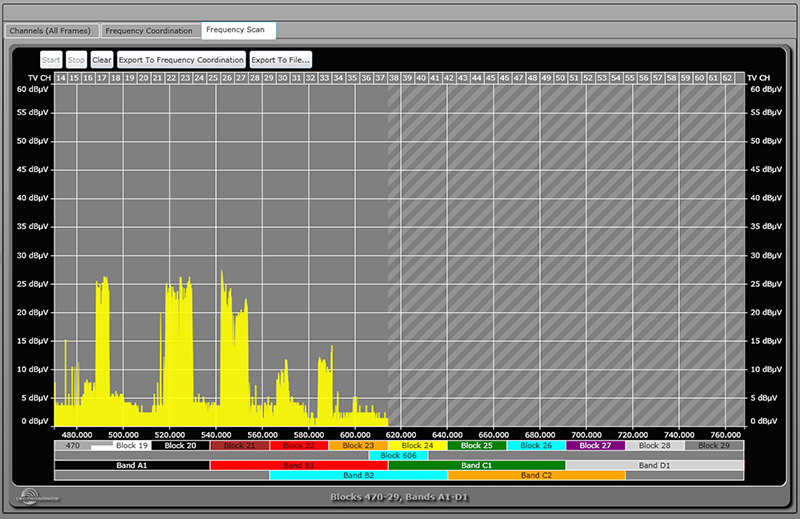Image resolution: width=800 pixels, height=519 pixels.
Task: Switch to Channels (All Frames) tab
Action: pyautogui.click(x=53, y=31)
